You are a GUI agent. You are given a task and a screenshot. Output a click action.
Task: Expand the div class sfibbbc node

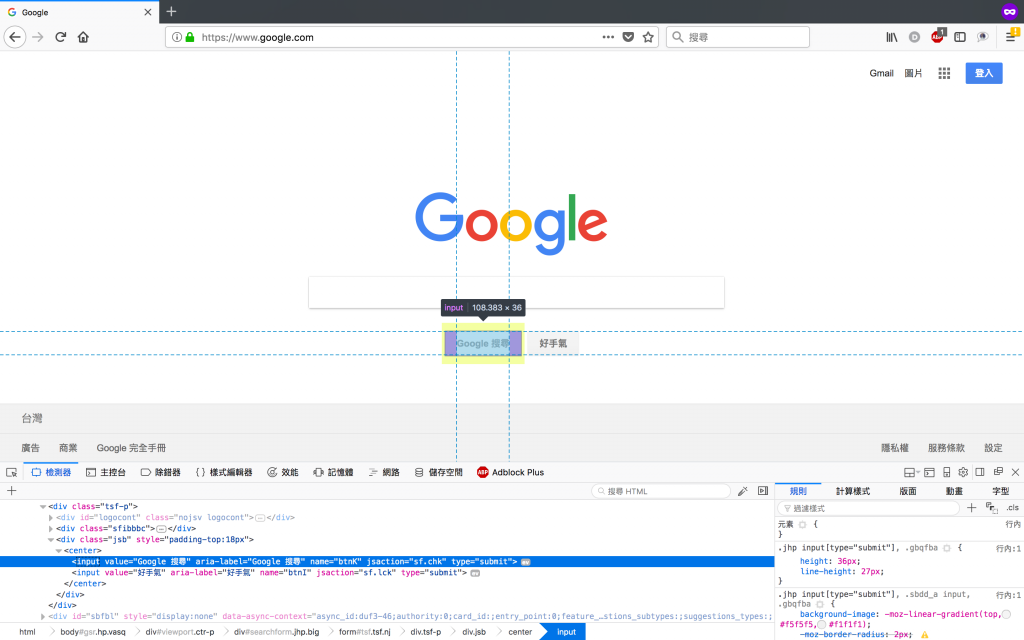[51, 529]
